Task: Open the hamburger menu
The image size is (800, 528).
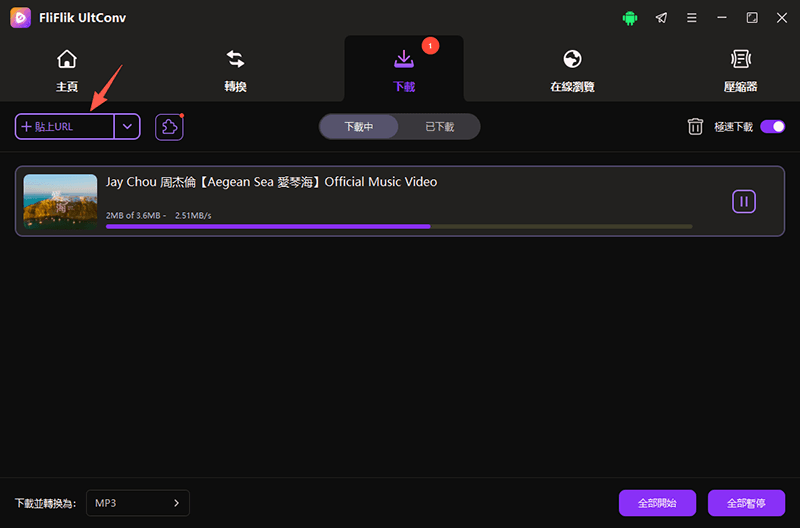Action: click(691, 18)
